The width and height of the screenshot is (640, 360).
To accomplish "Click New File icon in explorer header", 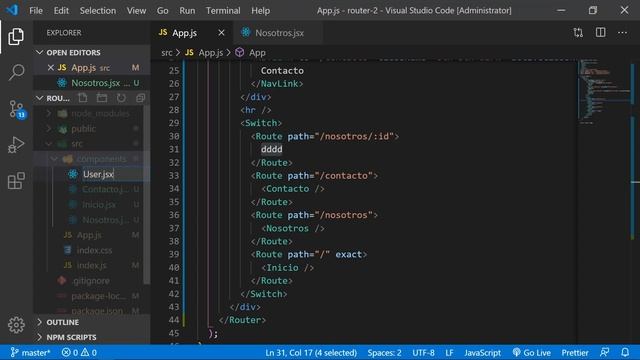I will point(83,98).
